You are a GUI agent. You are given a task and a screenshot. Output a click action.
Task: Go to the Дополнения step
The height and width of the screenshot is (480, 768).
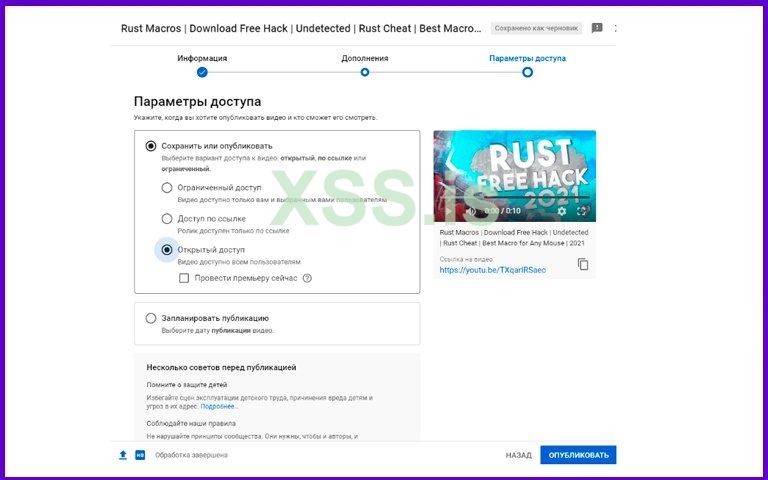pyautogui.click(x=364, y=65)
